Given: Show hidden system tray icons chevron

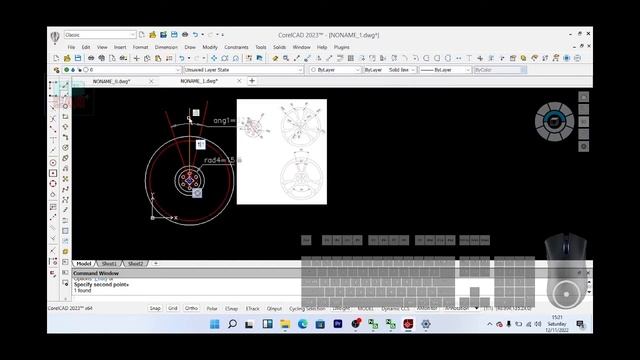Looking at the screenshot, I should pyautogui.click(x=490, y=324).
